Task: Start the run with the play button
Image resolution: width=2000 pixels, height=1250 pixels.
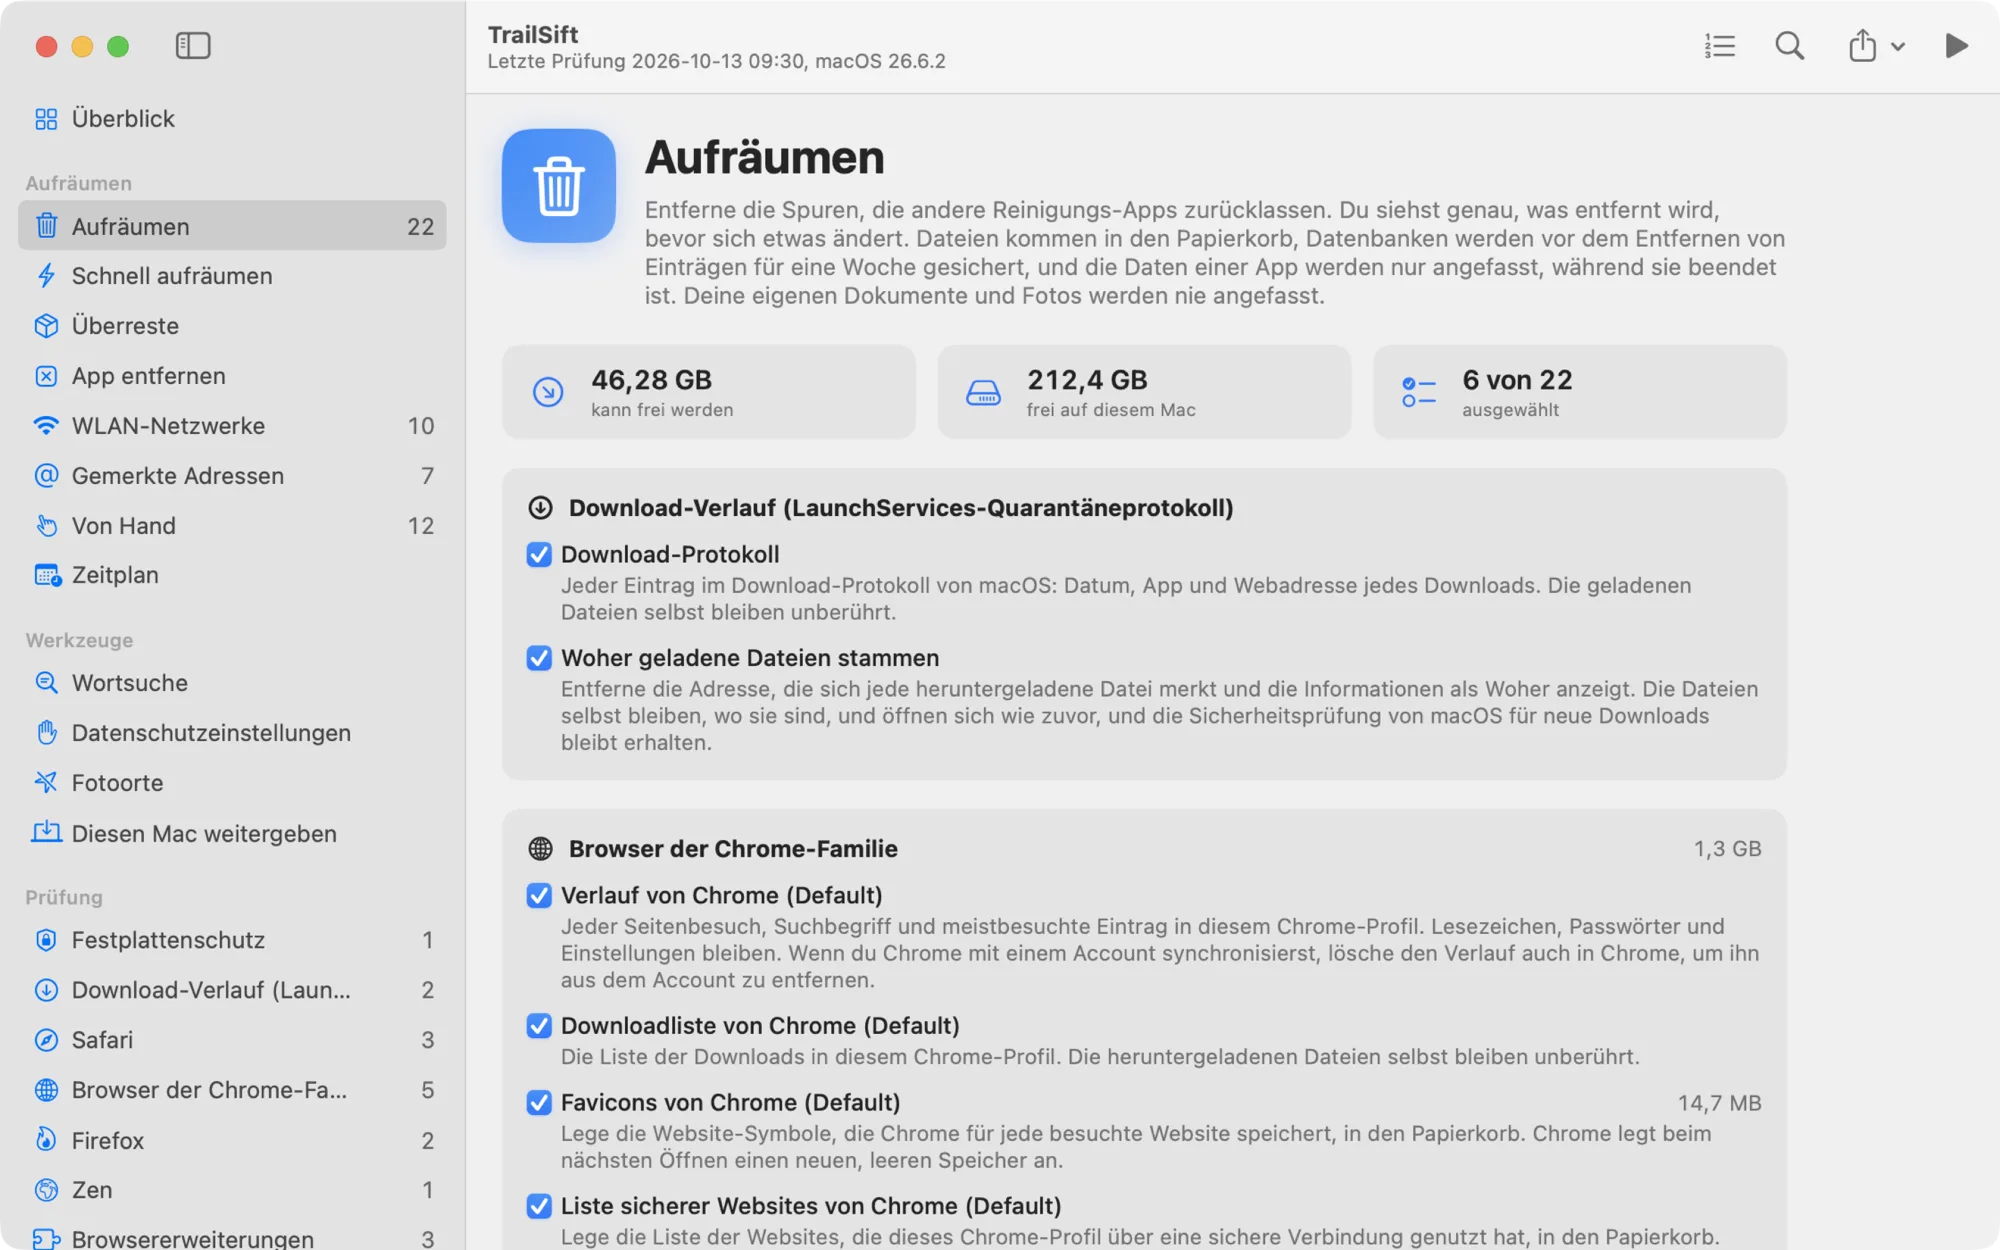Action: coord(1957,46)
